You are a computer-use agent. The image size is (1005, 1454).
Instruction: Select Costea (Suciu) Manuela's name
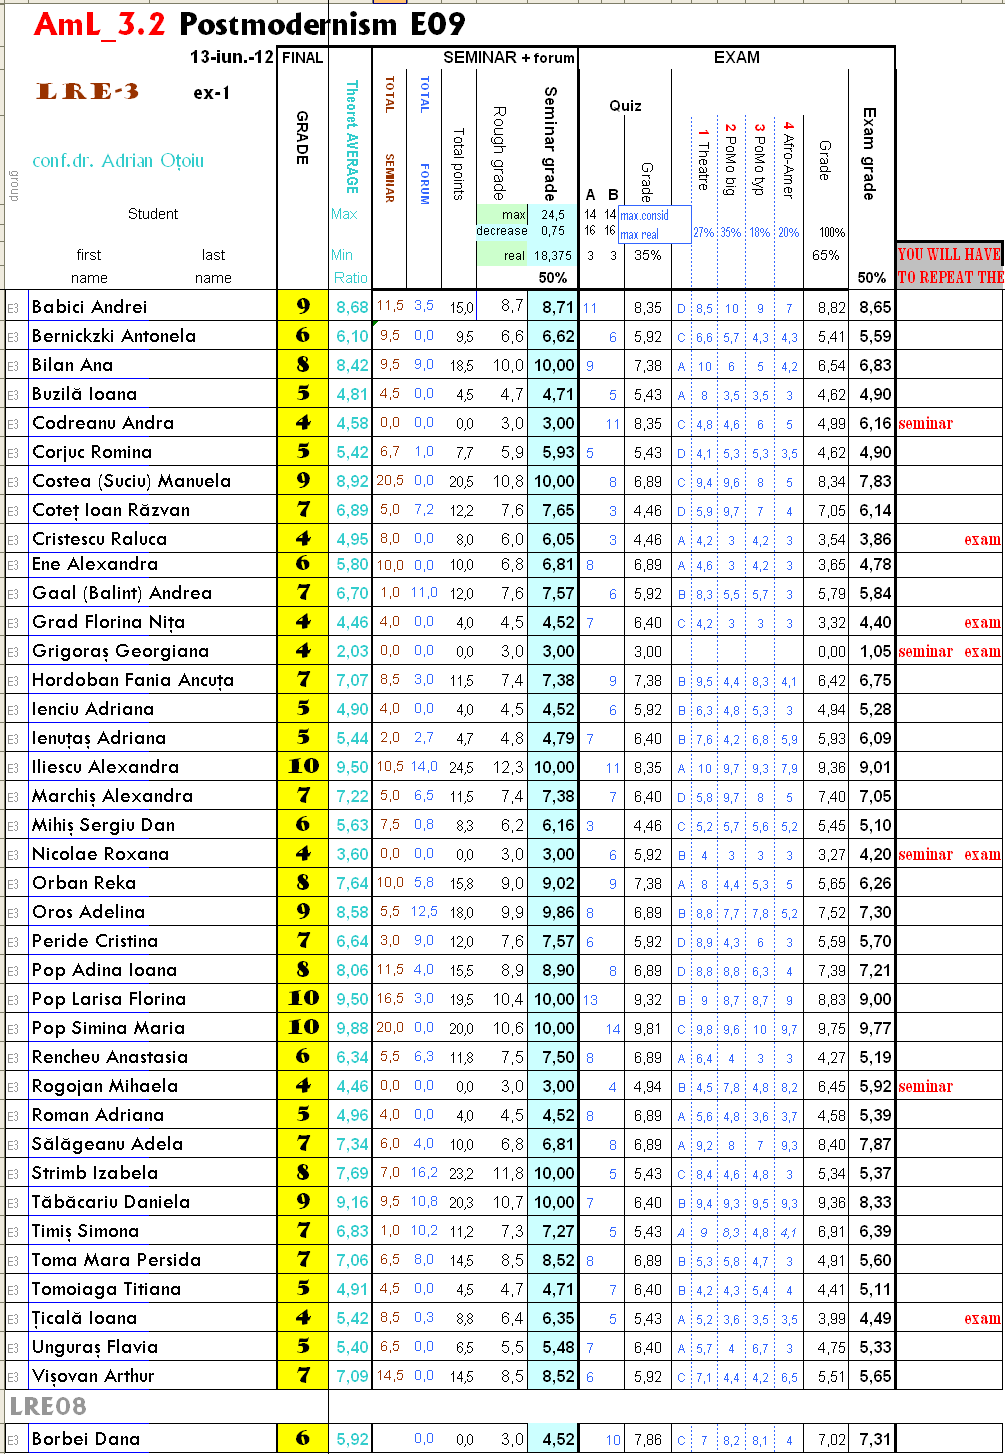[x=131, y=481]
